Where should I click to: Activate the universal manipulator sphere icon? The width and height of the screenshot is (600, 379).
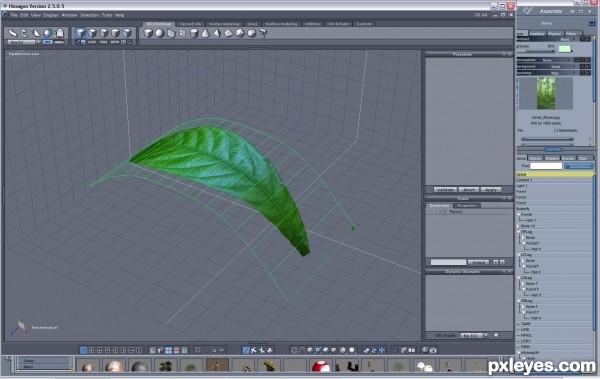pos(47,33)
